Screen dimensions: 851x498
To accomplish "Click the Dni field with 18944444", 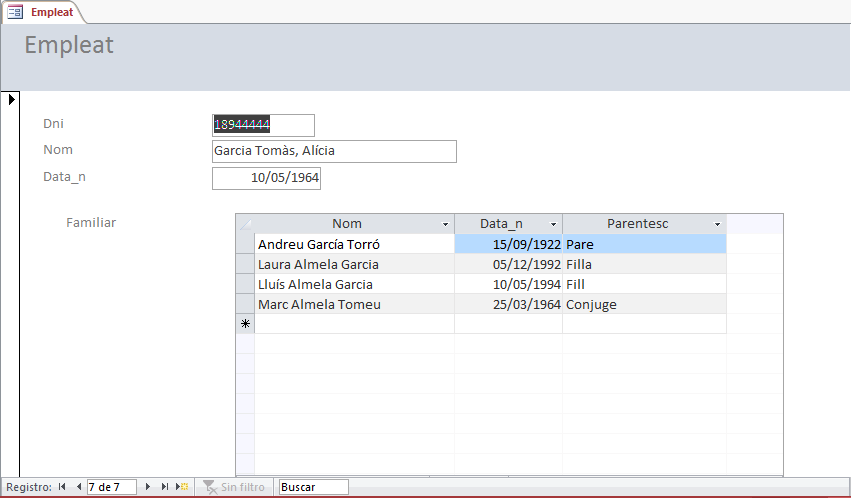I will (x=264, y=124).
